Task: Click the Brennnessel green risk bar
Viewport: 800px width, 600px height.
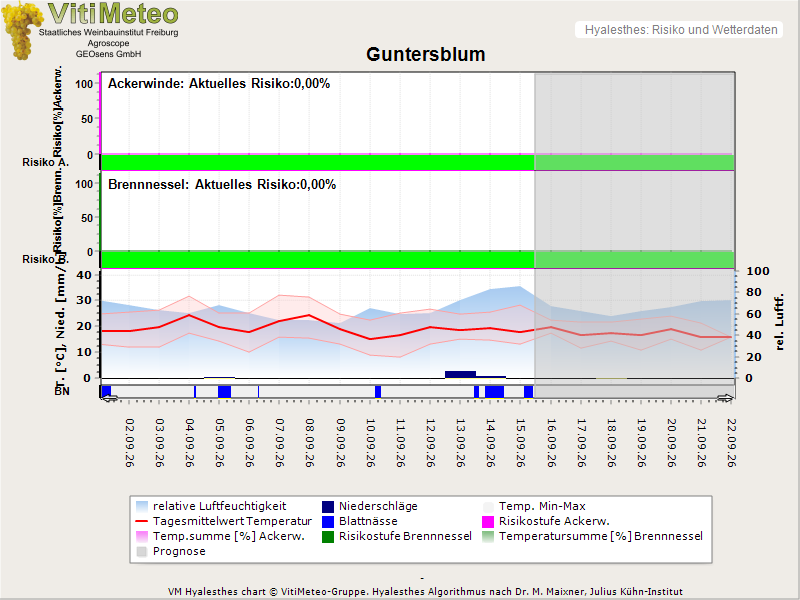Action: [x=417, y=259]
